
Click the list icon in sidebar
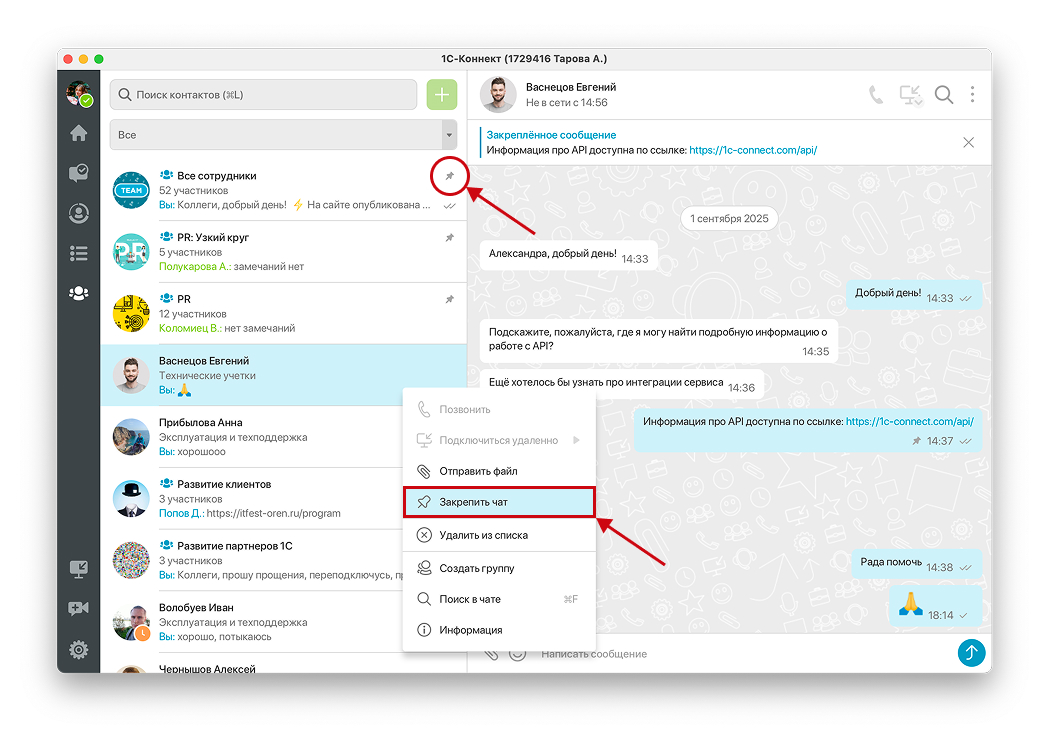coord(78,253)
